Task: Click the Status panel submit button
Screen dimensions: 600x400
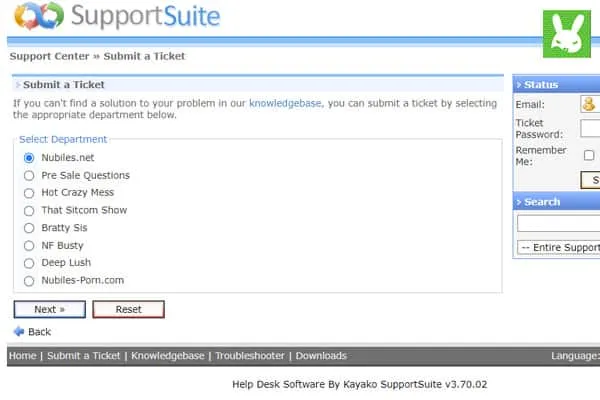Action: coord(590,180)
